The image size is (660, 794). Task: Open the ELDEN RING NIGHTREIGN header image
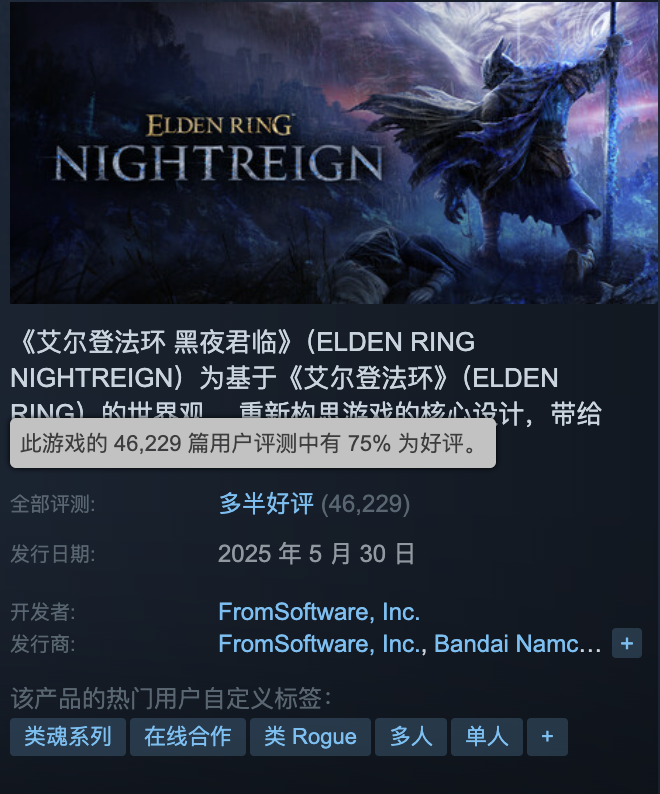(334, 153)
